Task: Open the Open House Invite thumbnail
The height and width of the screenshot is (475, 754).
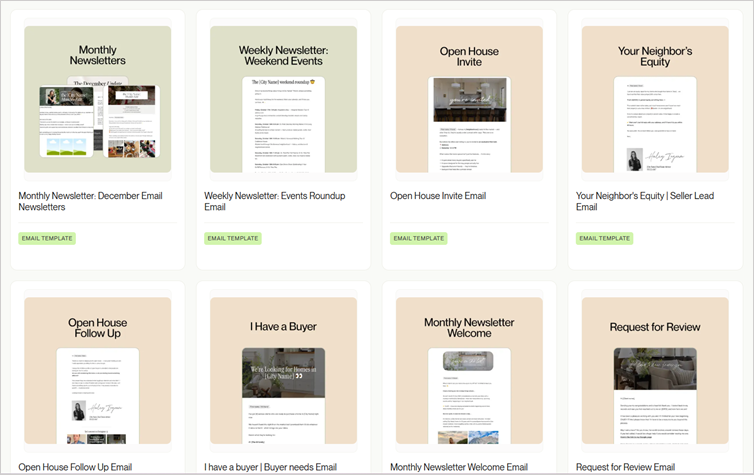Action: point(469,99)
